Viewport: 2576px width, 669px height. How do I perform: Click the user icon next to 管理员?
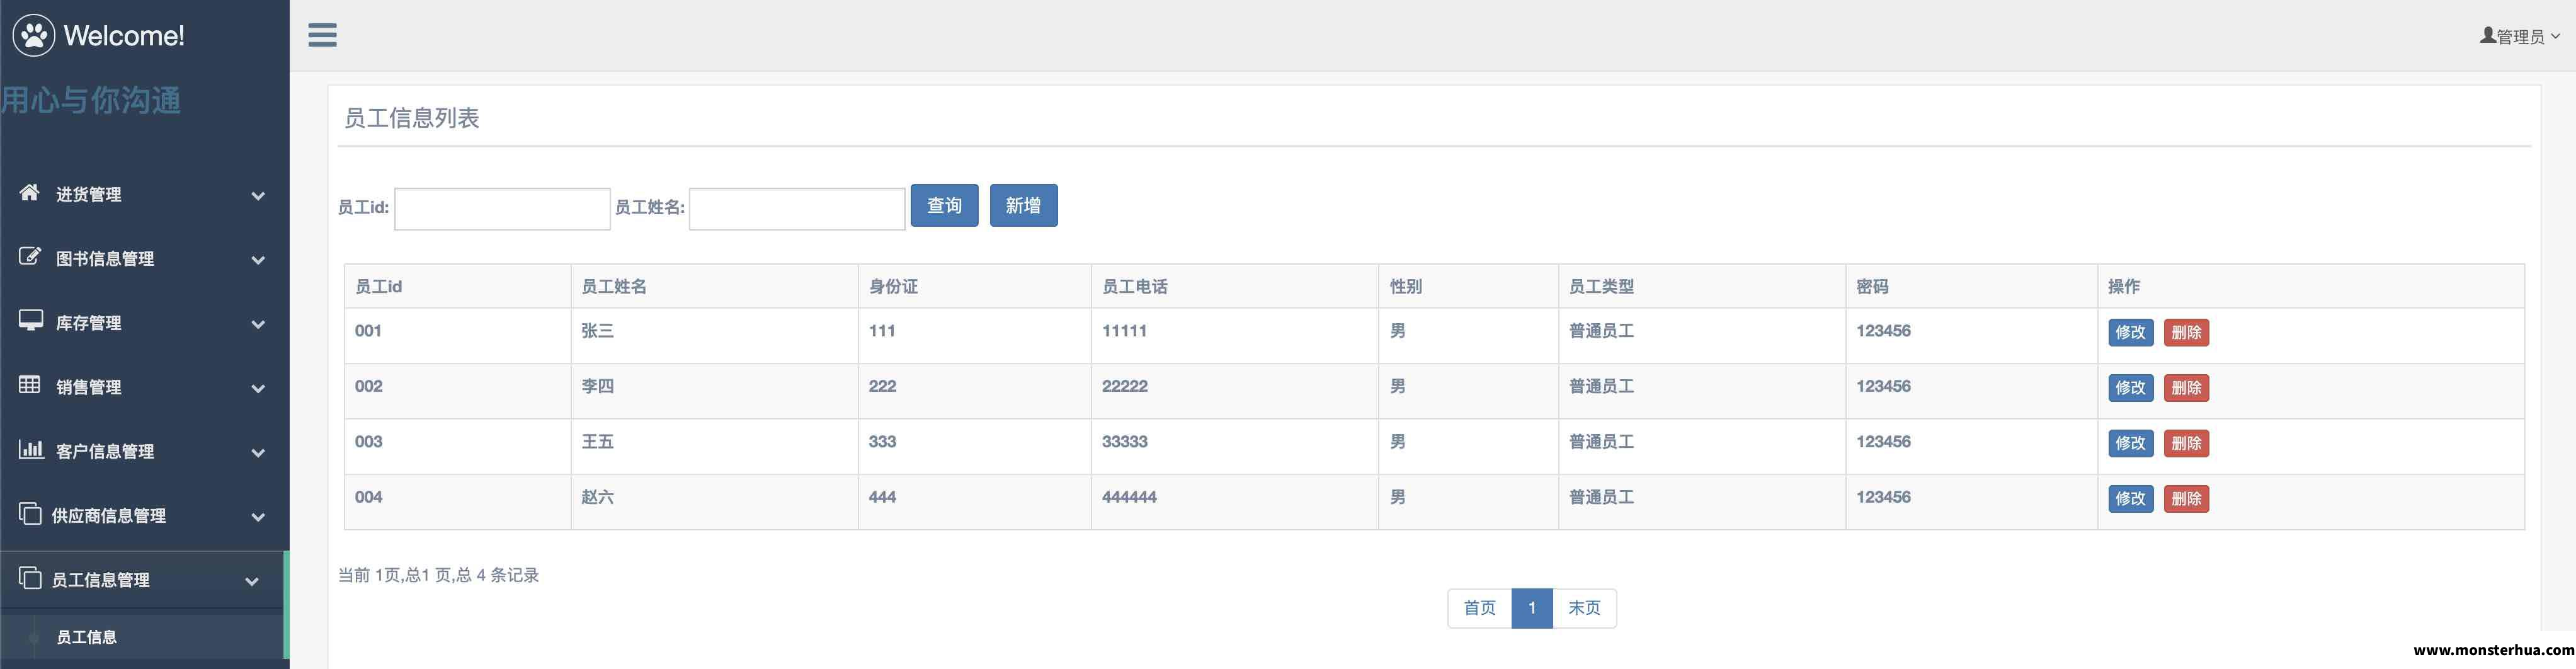[x=2488, y=35]
